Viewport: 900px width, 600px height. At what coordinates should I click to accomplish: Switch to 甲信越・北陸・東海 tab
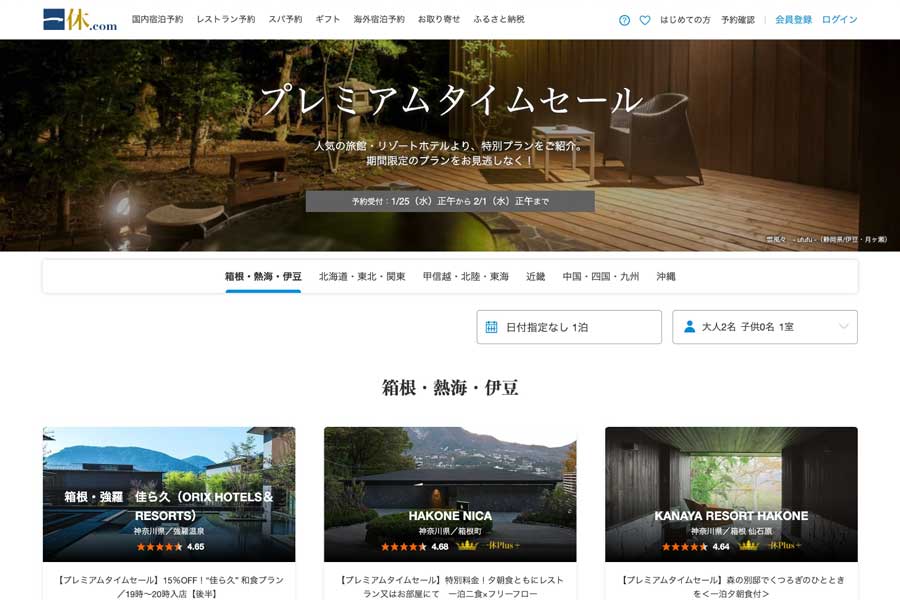(x=465, y=277)
